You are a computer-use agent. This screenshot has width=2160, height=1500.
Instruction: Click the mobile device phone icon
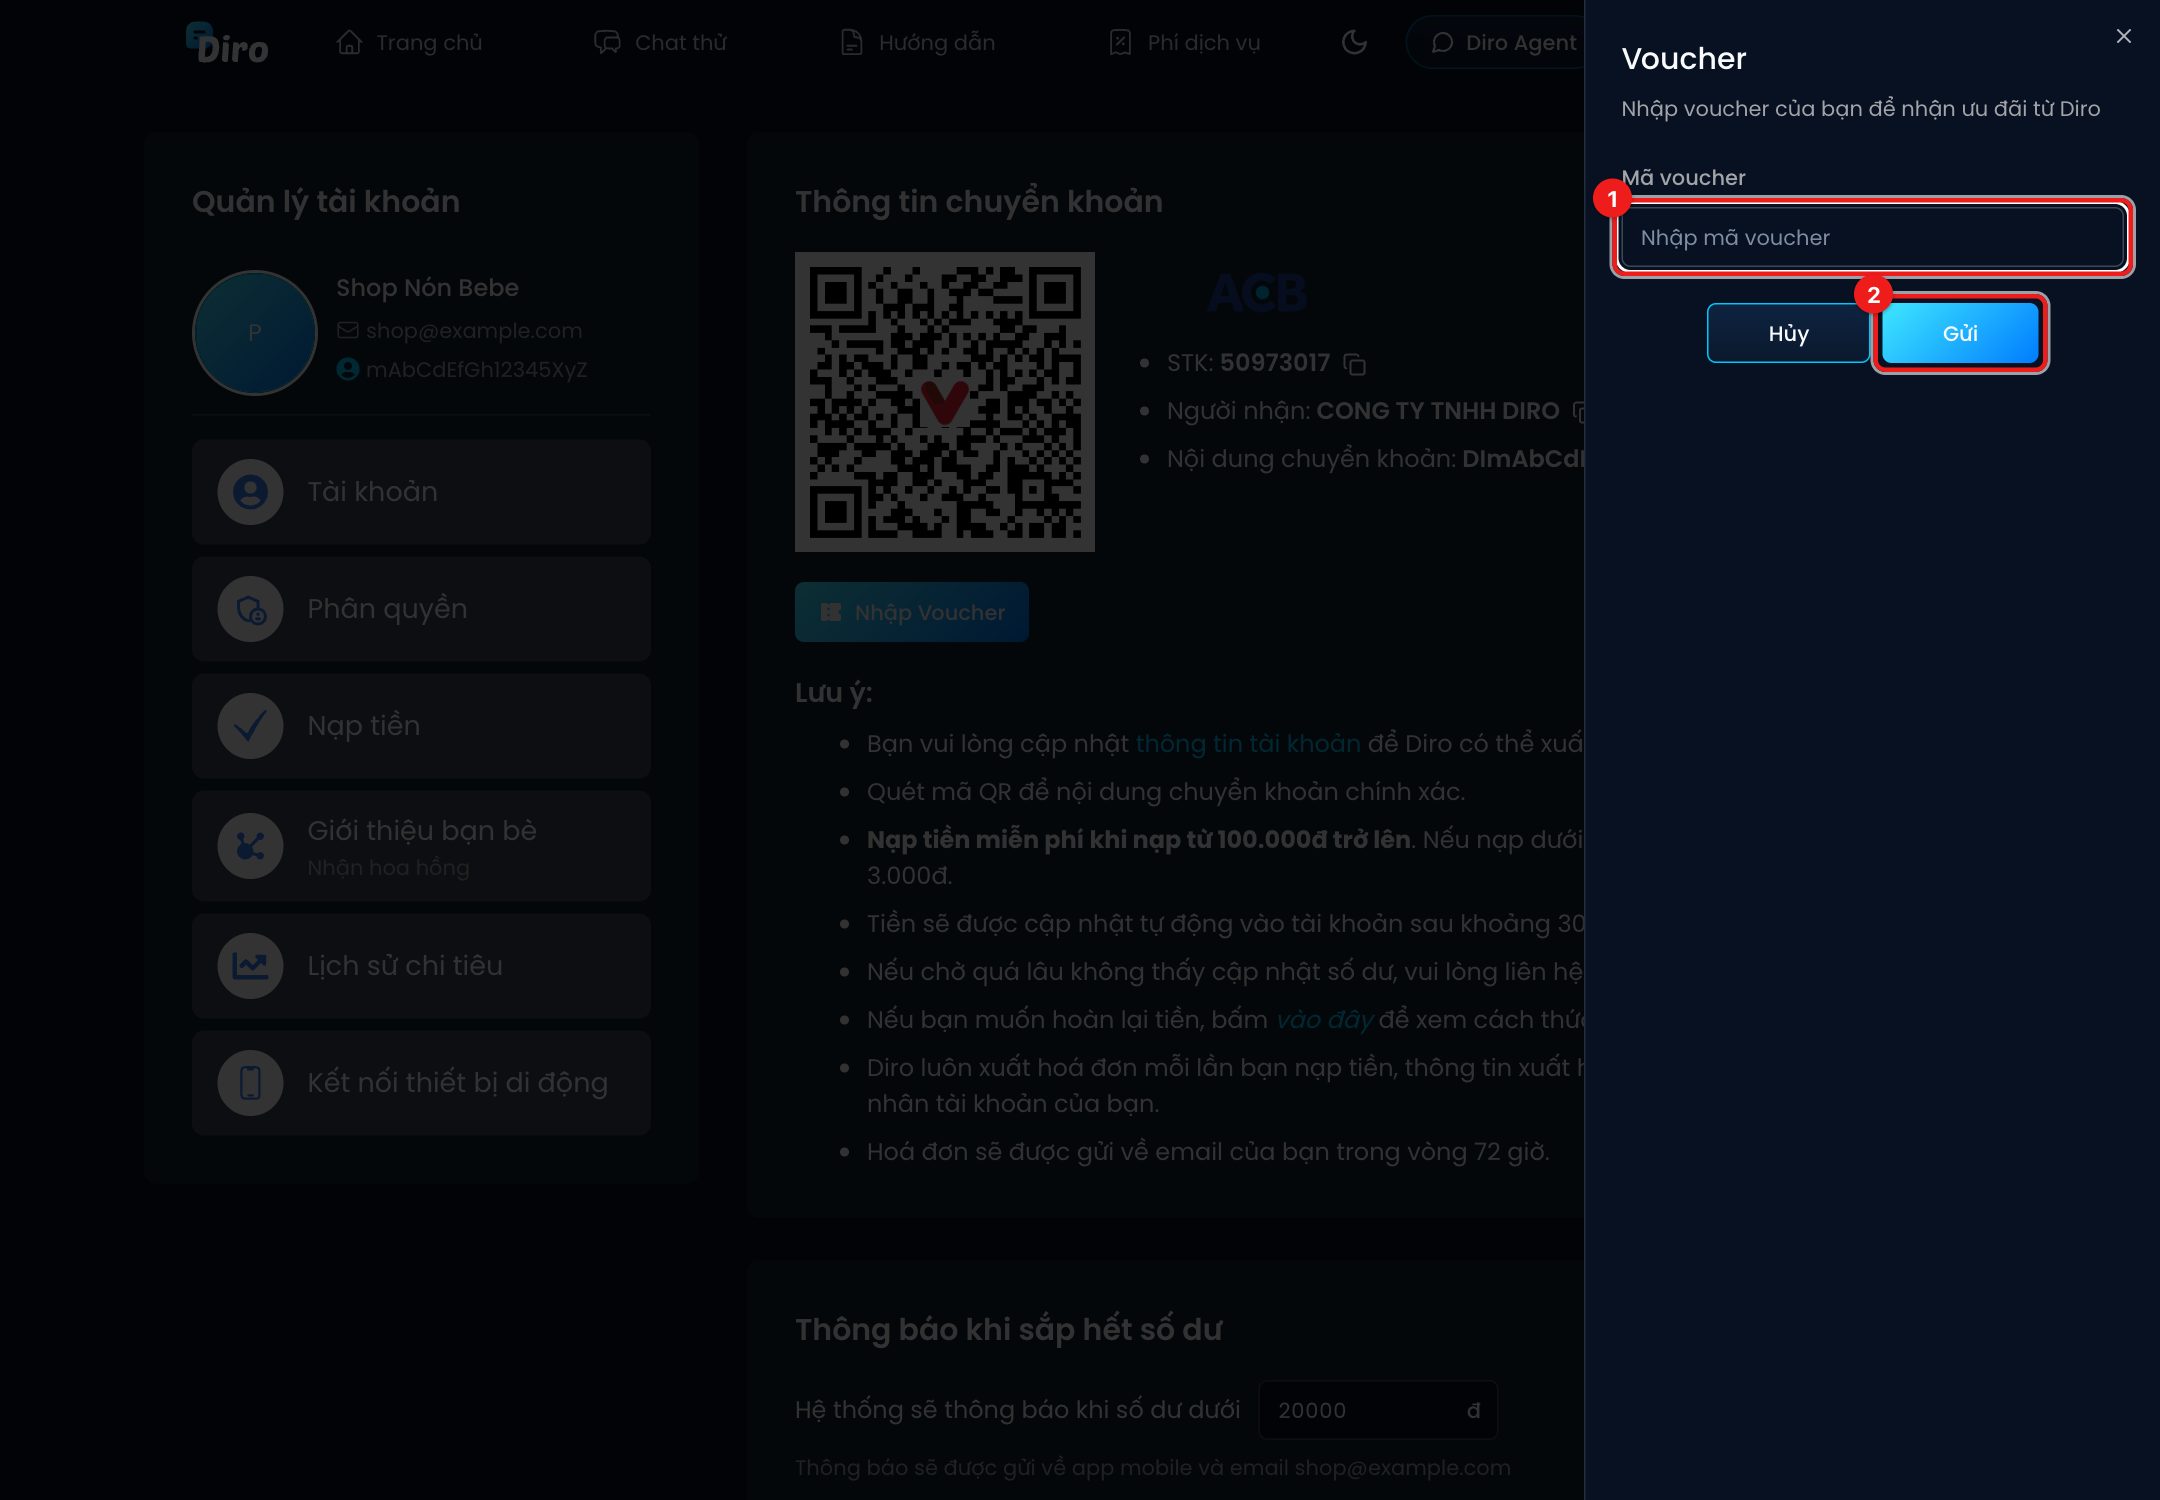250,1083
